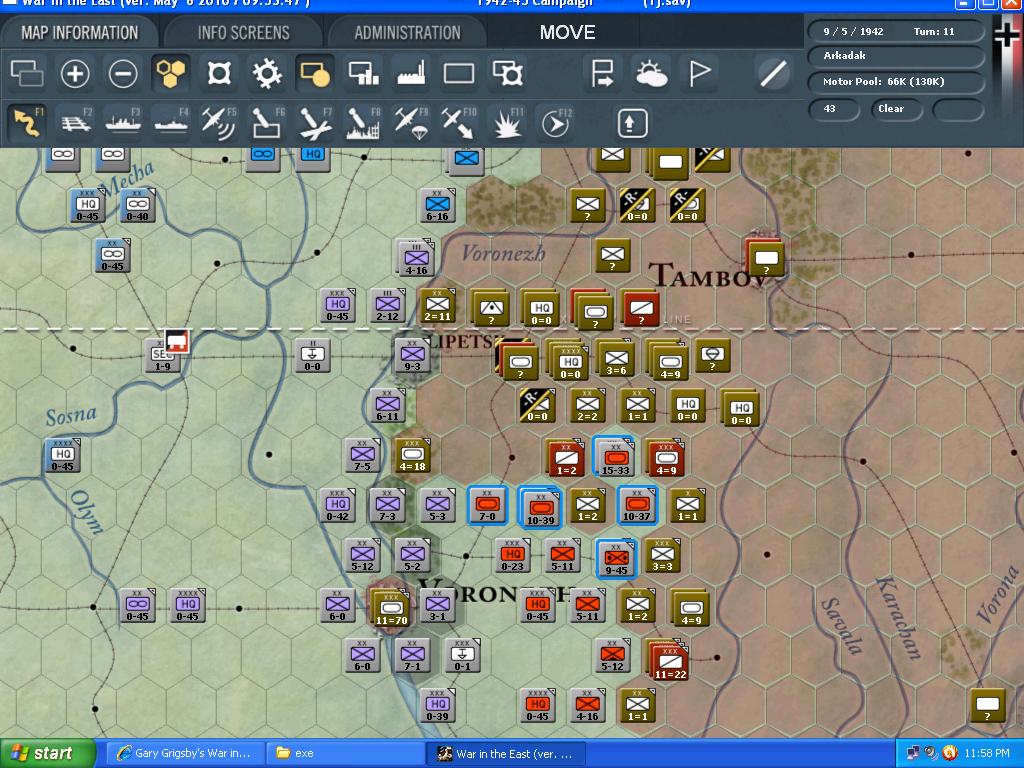Open the MAP INFORMATION tab
Screen dimensions: 1024x768
(80, 32)
